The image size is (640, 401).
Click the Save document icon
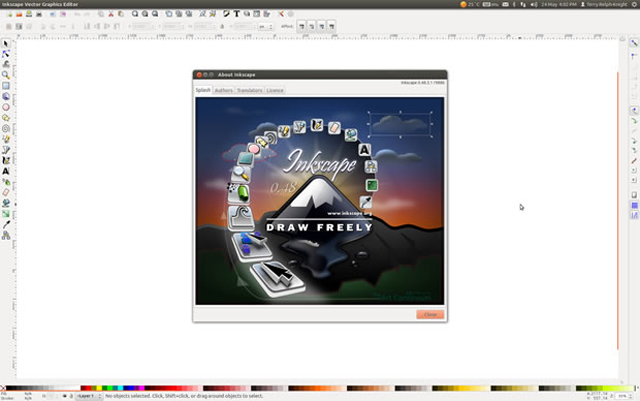click(x=29, y=14)
